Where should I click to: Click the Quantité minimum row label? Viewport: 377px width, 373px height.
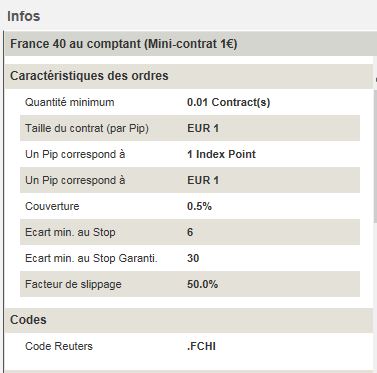tap(70, 102)
